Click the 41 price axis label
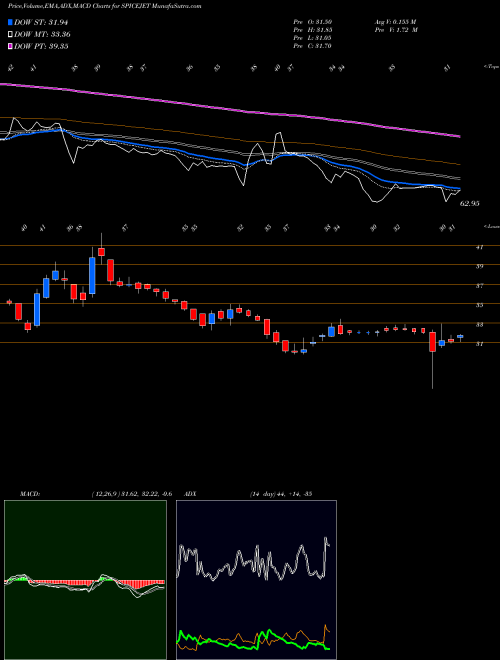Screen dimensions: 500x660 pyautogui.click(x=479, y=247)
